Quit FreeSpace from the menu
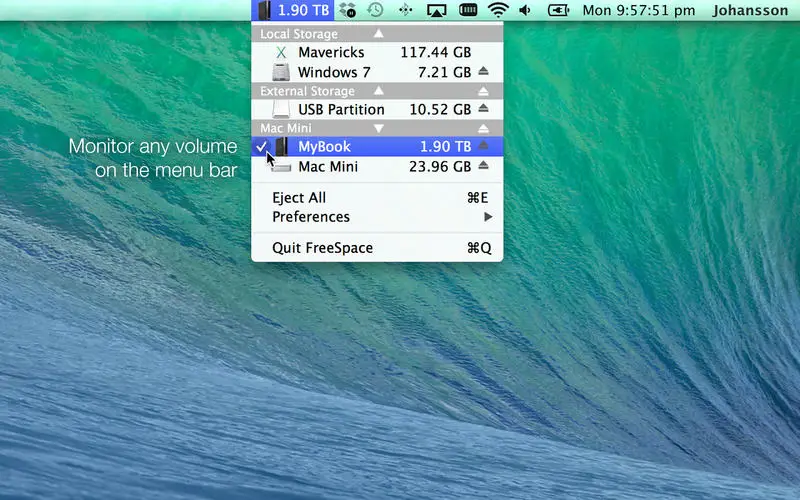800x500 pixels. tap(377, 248)
